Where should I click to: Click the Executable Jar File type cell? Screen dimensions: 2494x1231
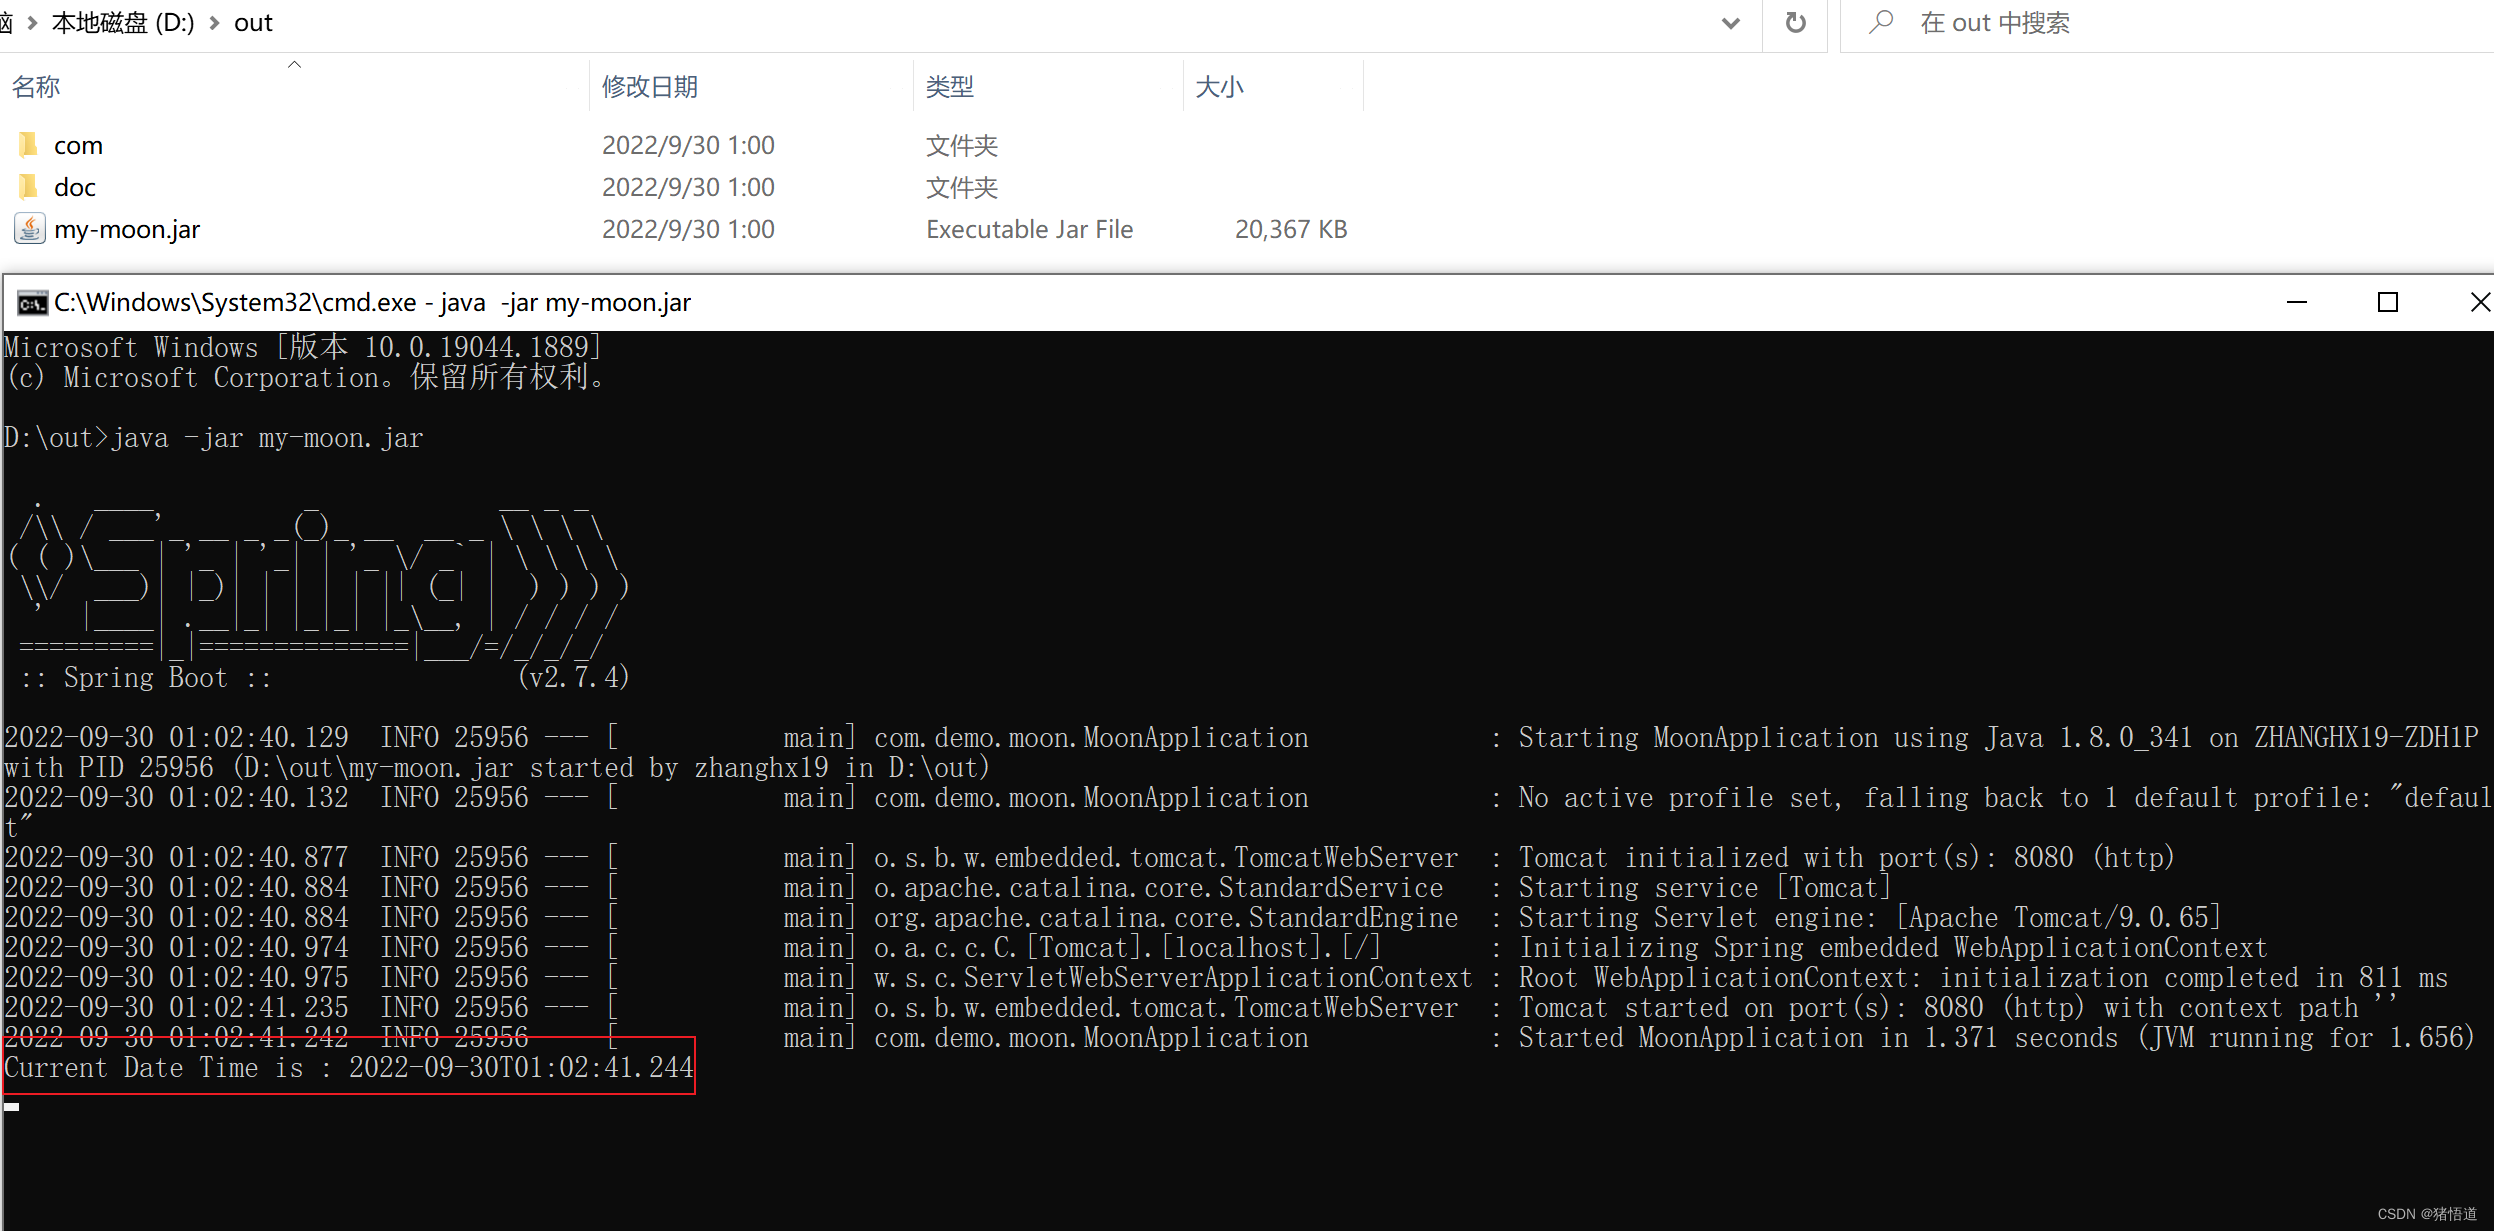(1030, 230)
